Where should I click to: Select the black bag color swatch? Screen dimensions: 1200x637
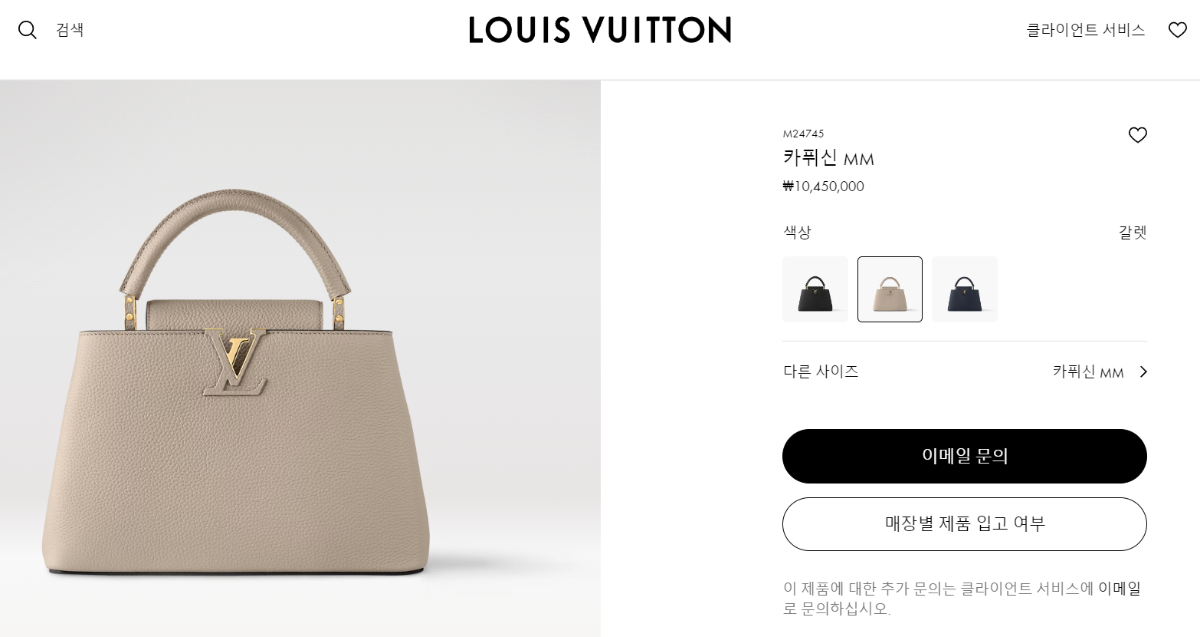pos(815,289)
